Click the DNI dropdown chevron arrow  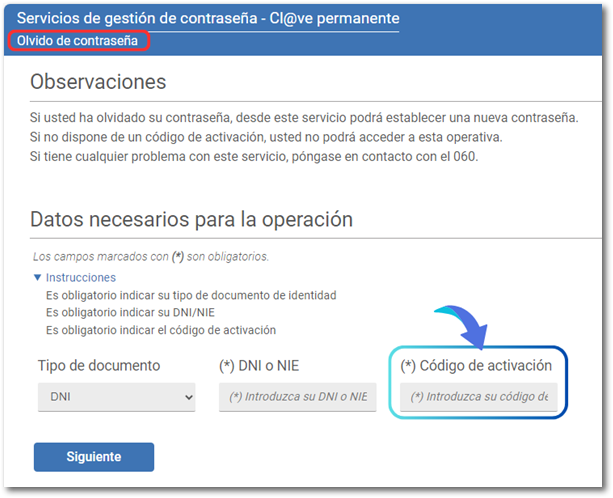point(187,398)
